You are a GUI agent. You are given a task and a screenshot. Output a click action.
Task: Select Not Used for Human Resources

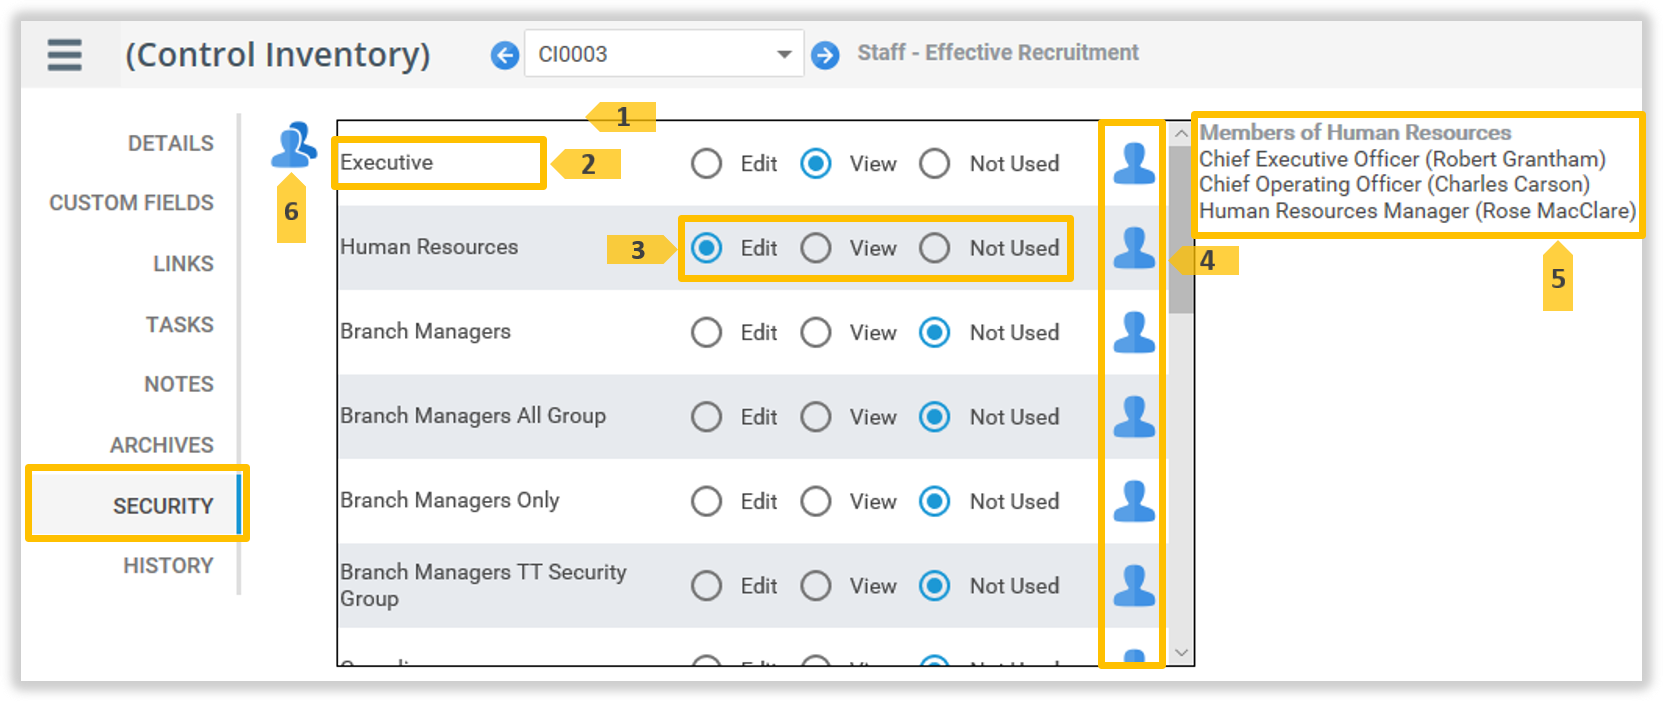click(x=935, y=248)
